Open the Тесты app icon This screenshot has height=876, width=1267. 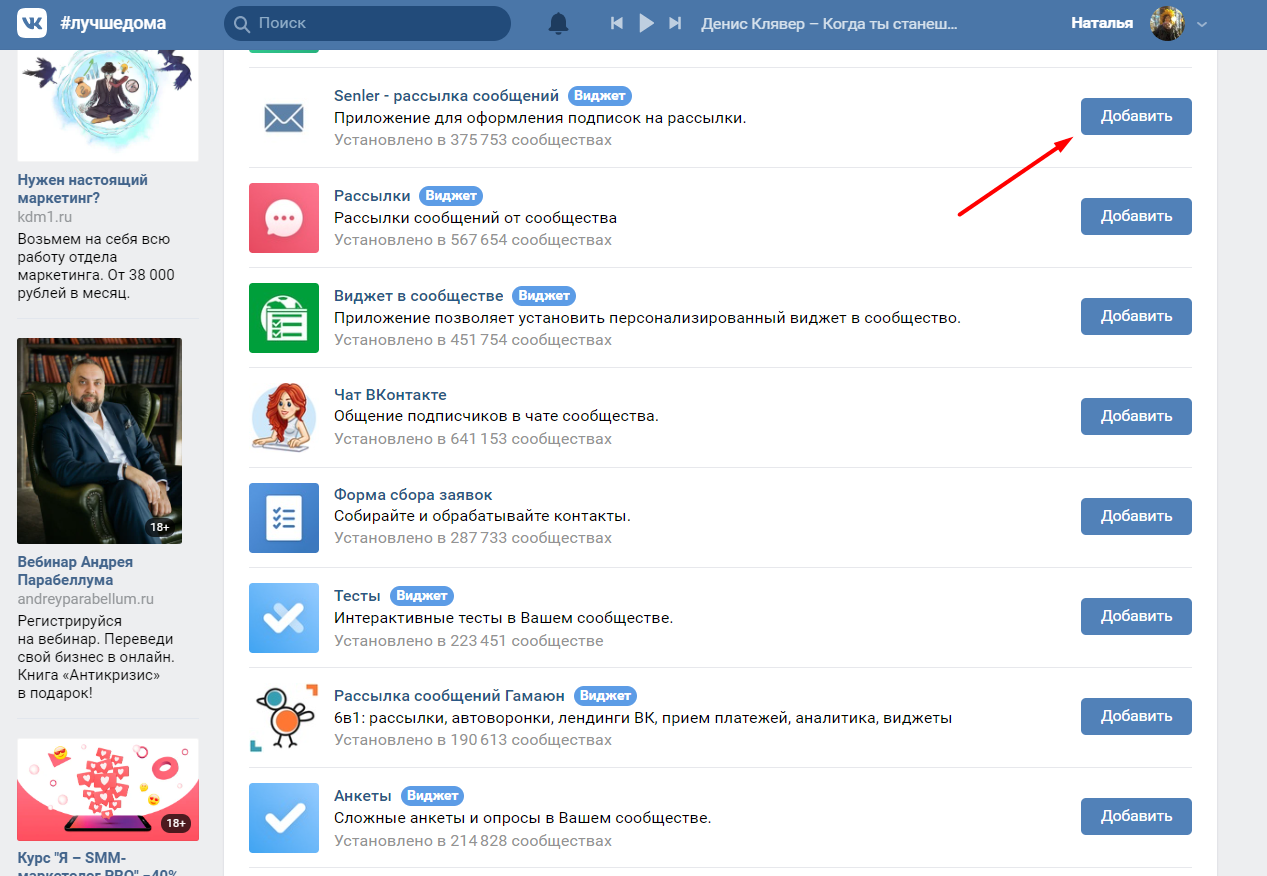point(284,618)
